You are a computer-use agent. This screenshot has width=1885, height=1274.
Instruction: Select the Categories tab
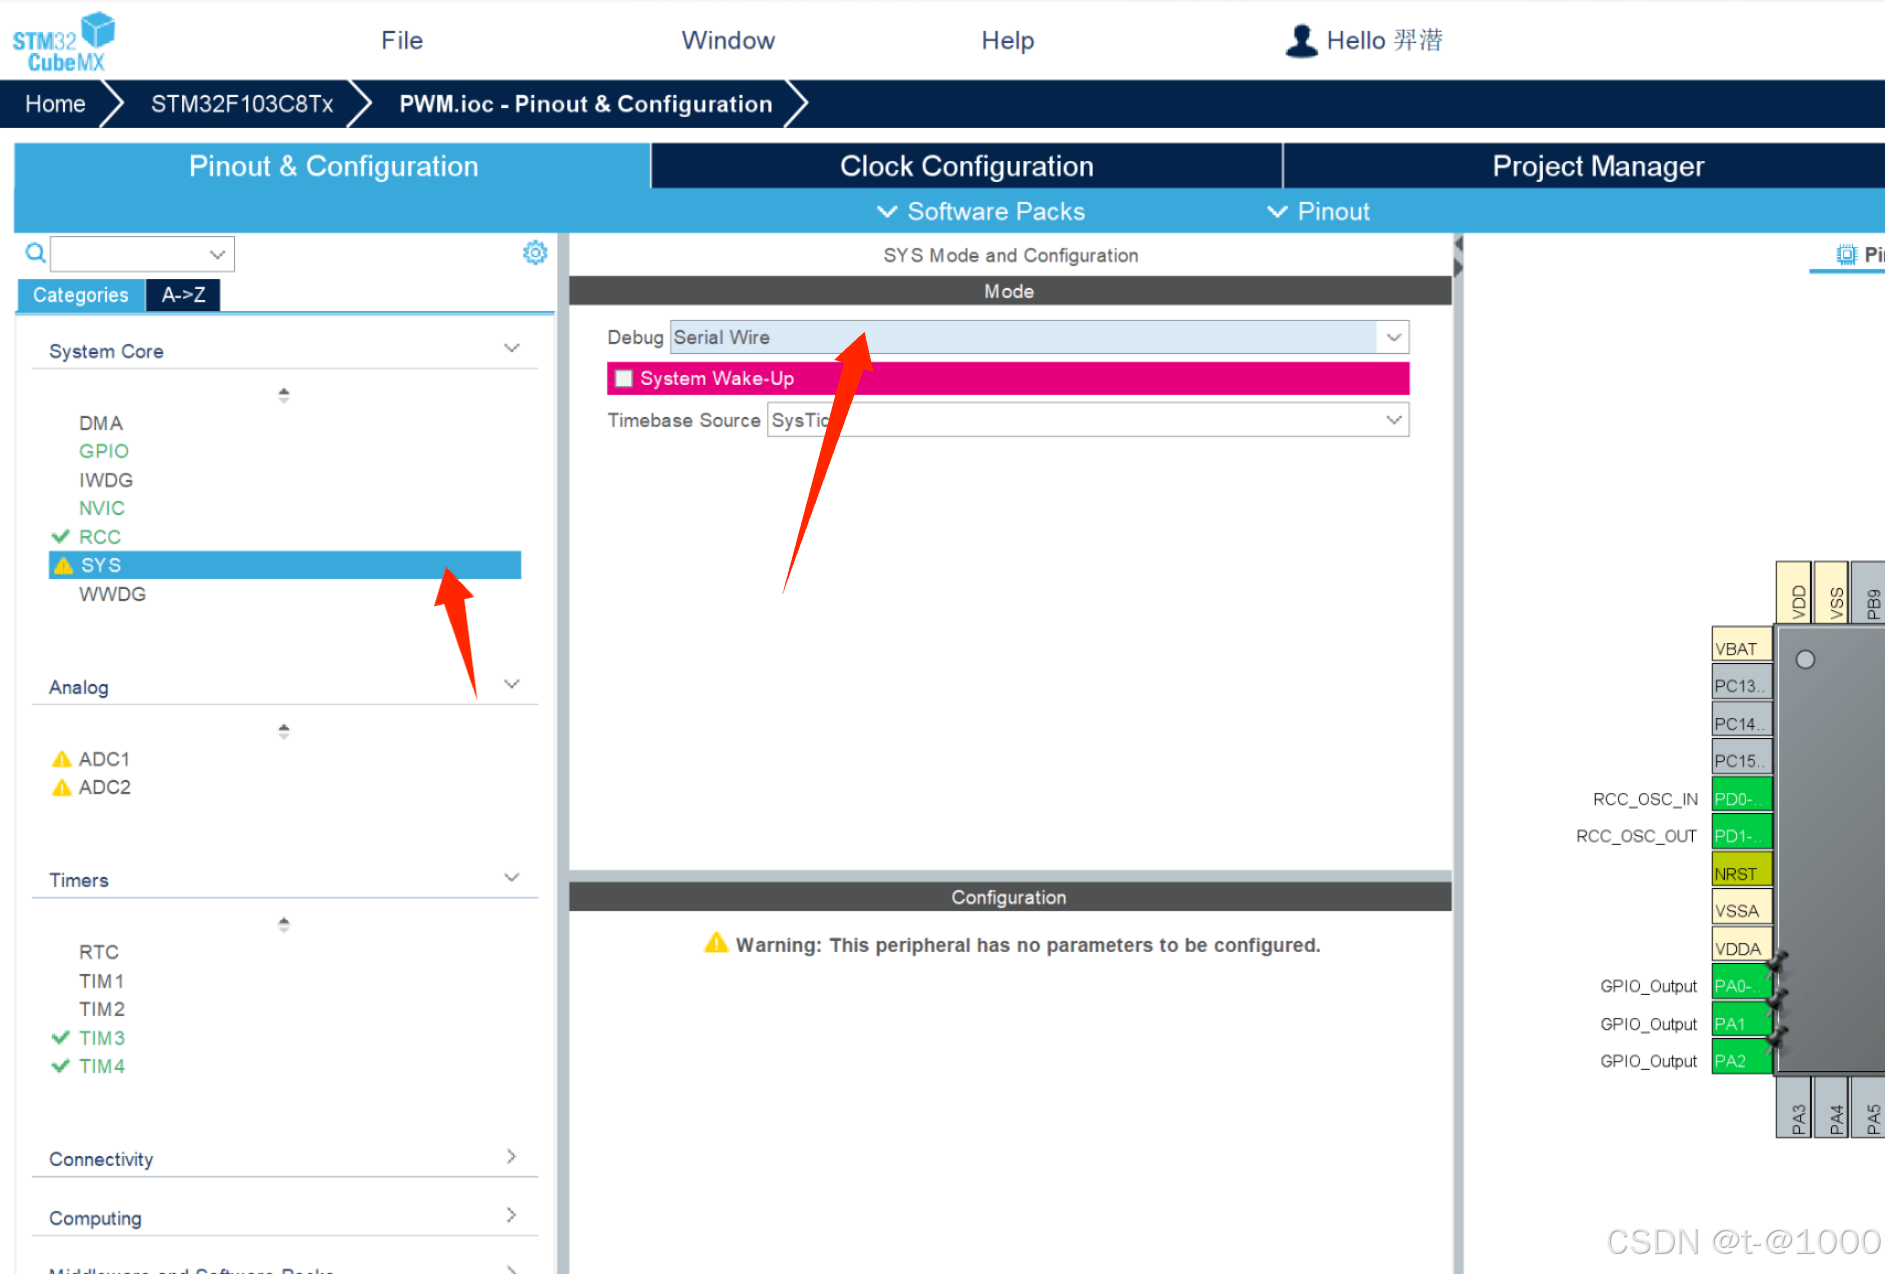point(80,295)
